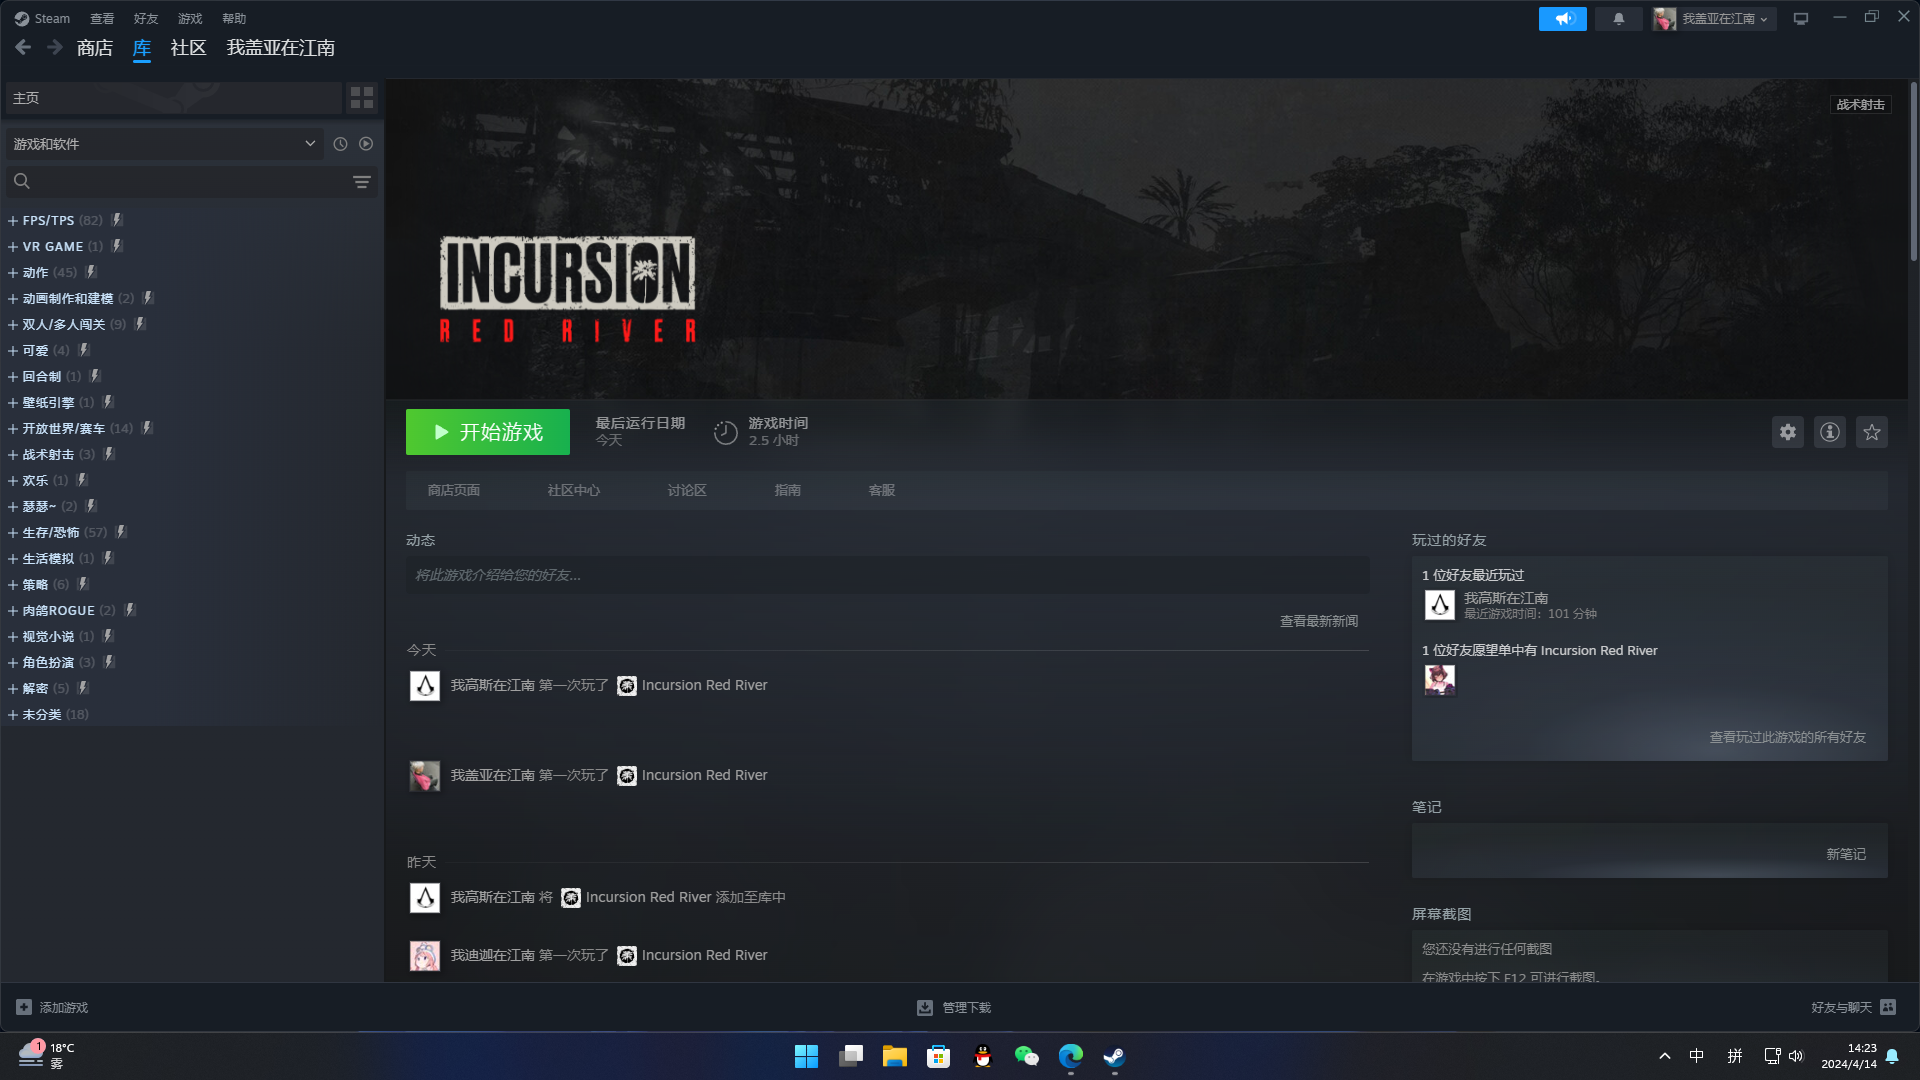The height and width of the screenshot is (1080, 1920).
Task: Sort library by recent activity clock icon
Action: click(x=340, y=144)
